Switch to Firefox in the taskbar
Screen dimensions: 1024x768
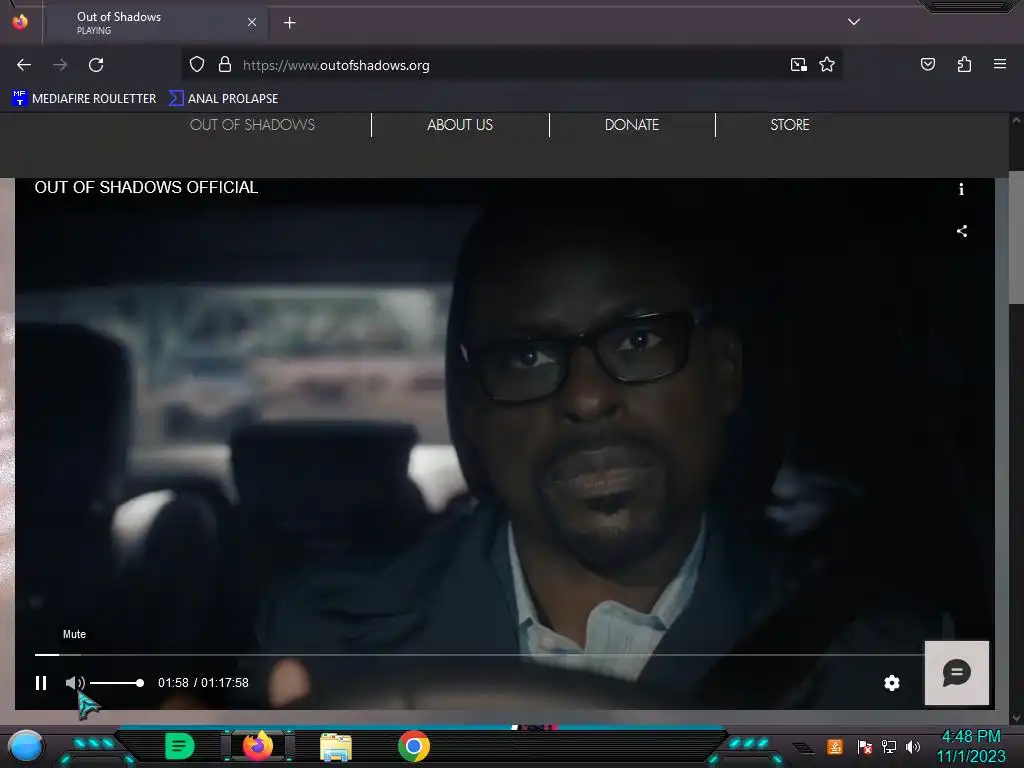pos(258,746)
